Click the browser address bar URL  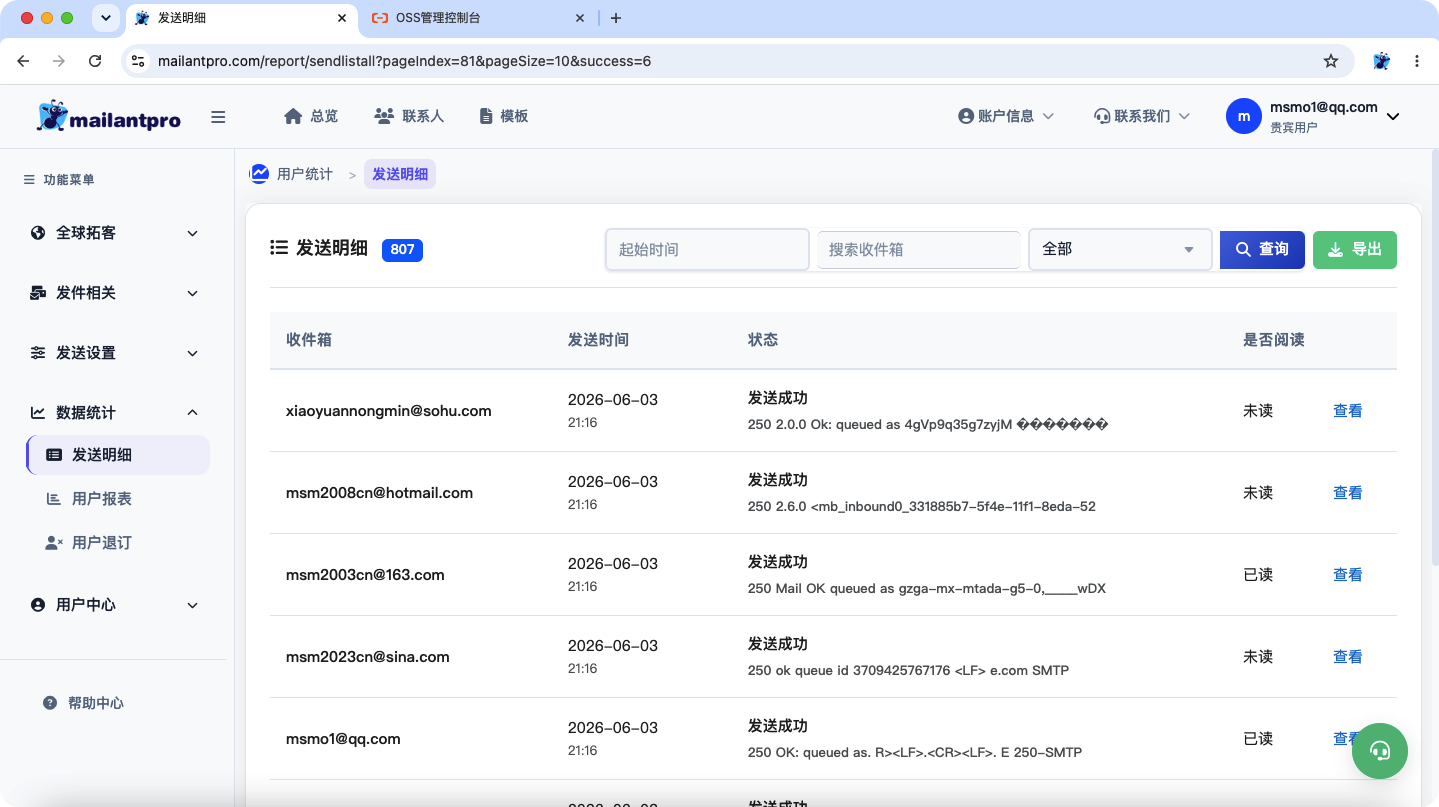[x=405, y=61]
